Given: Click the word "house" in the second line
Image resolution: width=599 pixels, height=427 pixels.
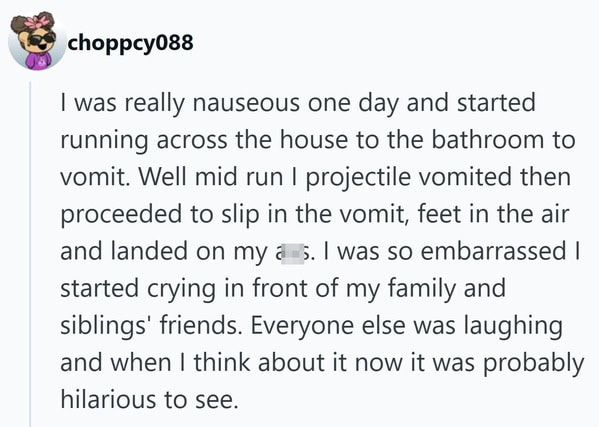Looking at the screenshot, I should 314,140.
